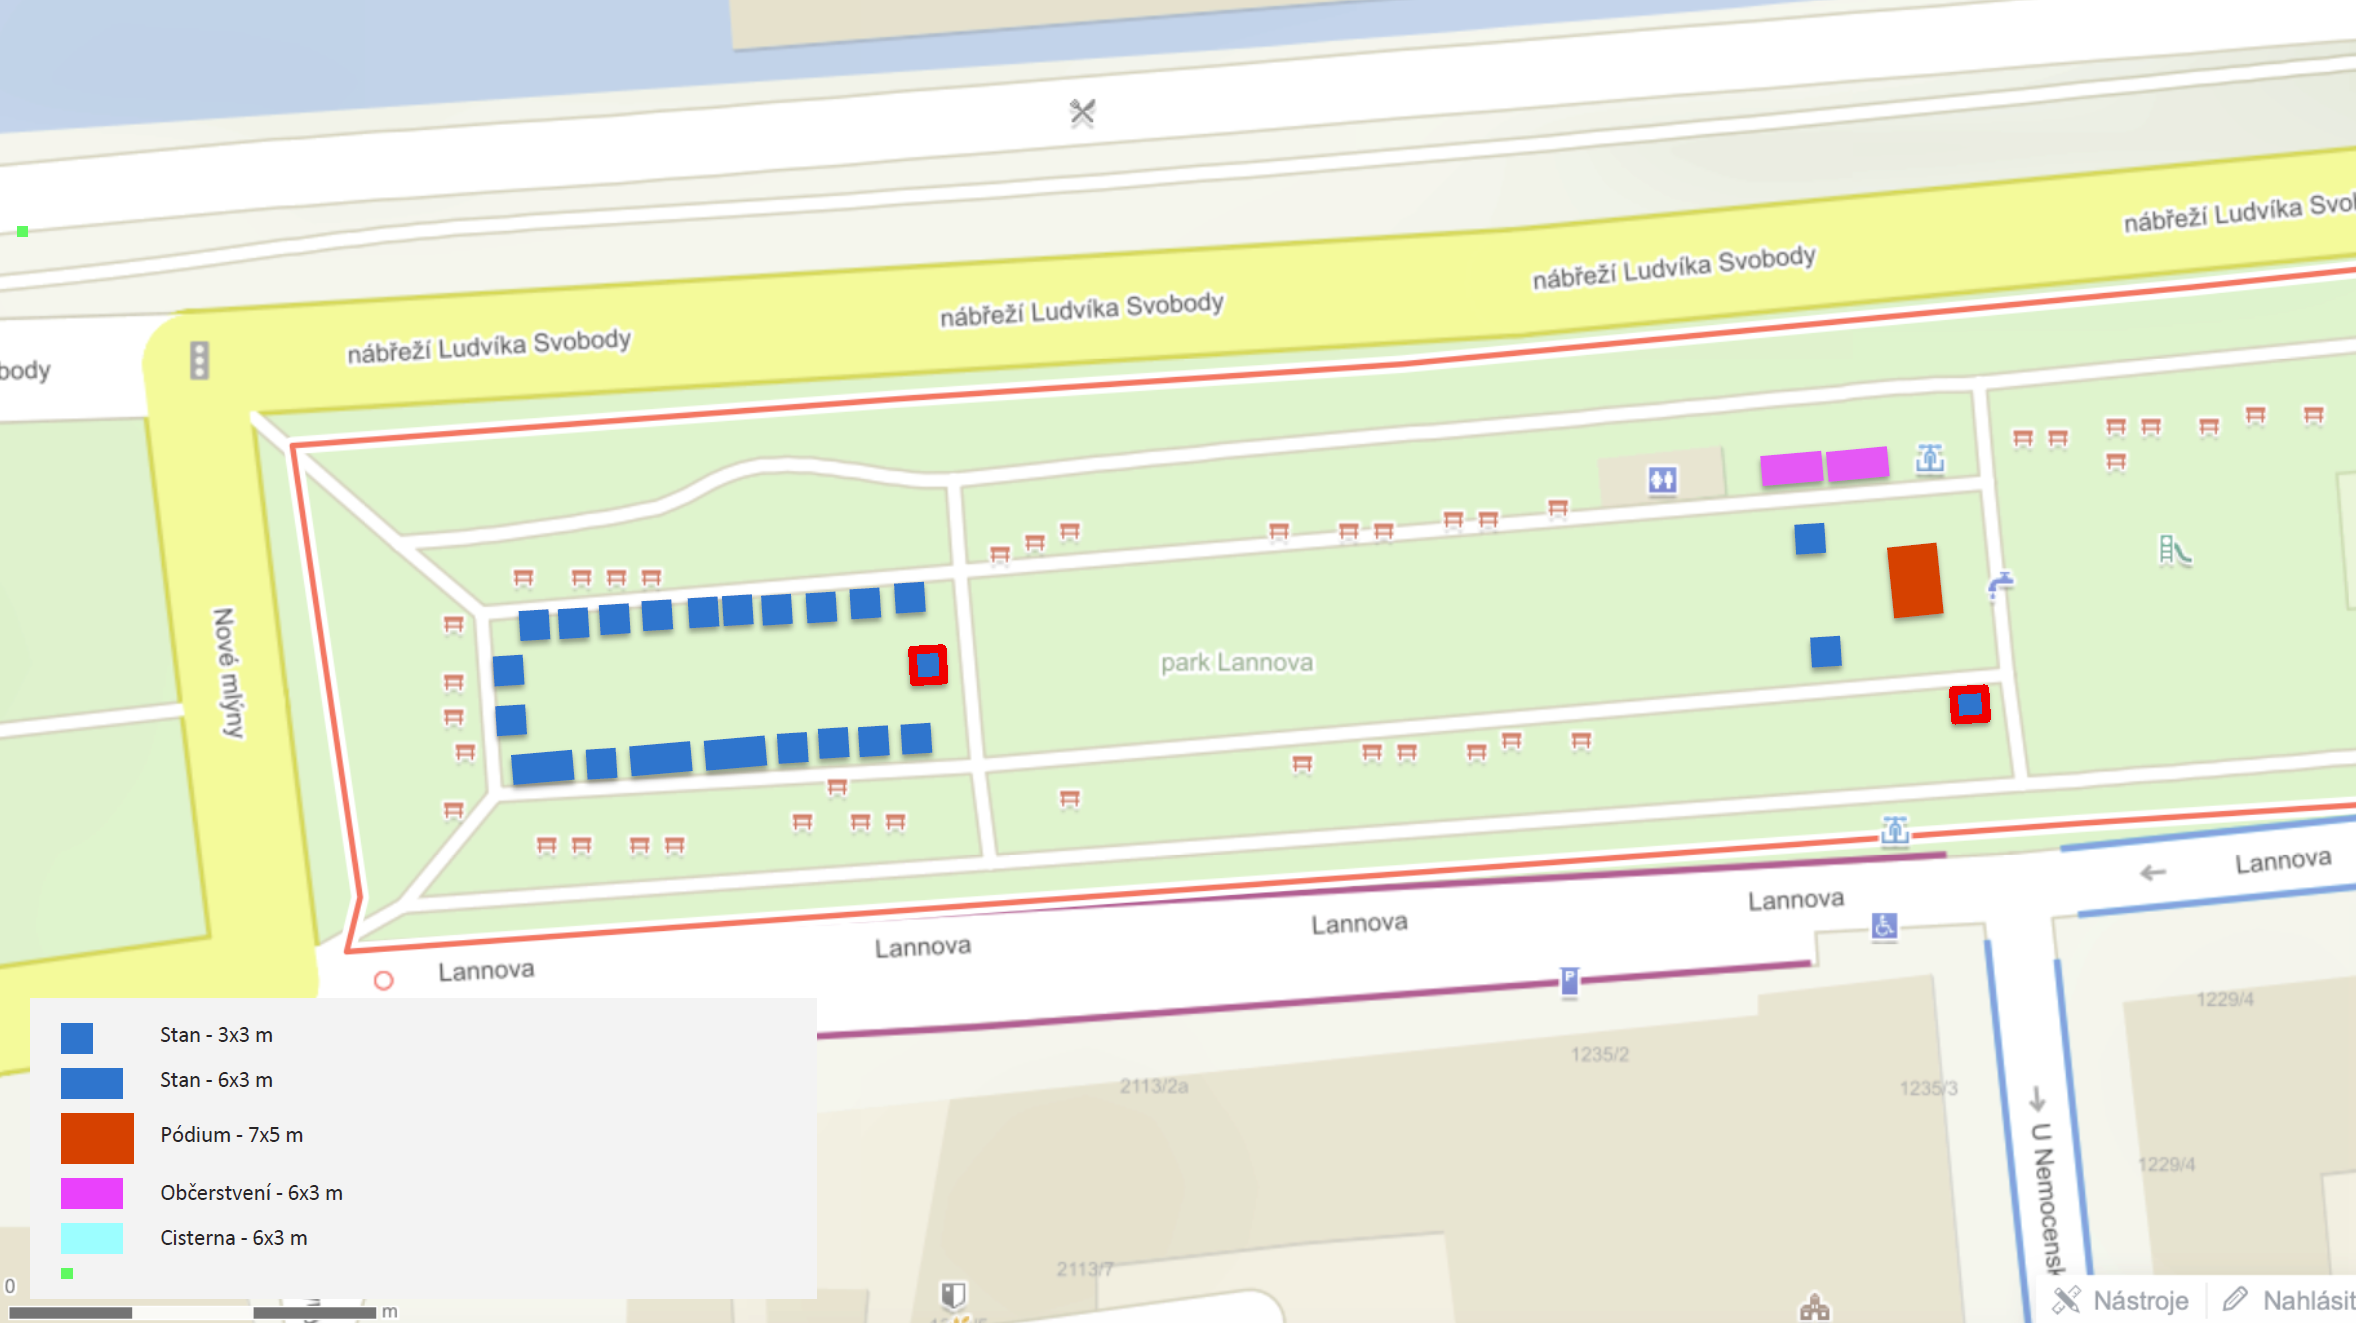Click the fountain icon on Lannova border
The height and width of the screenshot is (1323, 2356).
click(x=1895, y=830)
